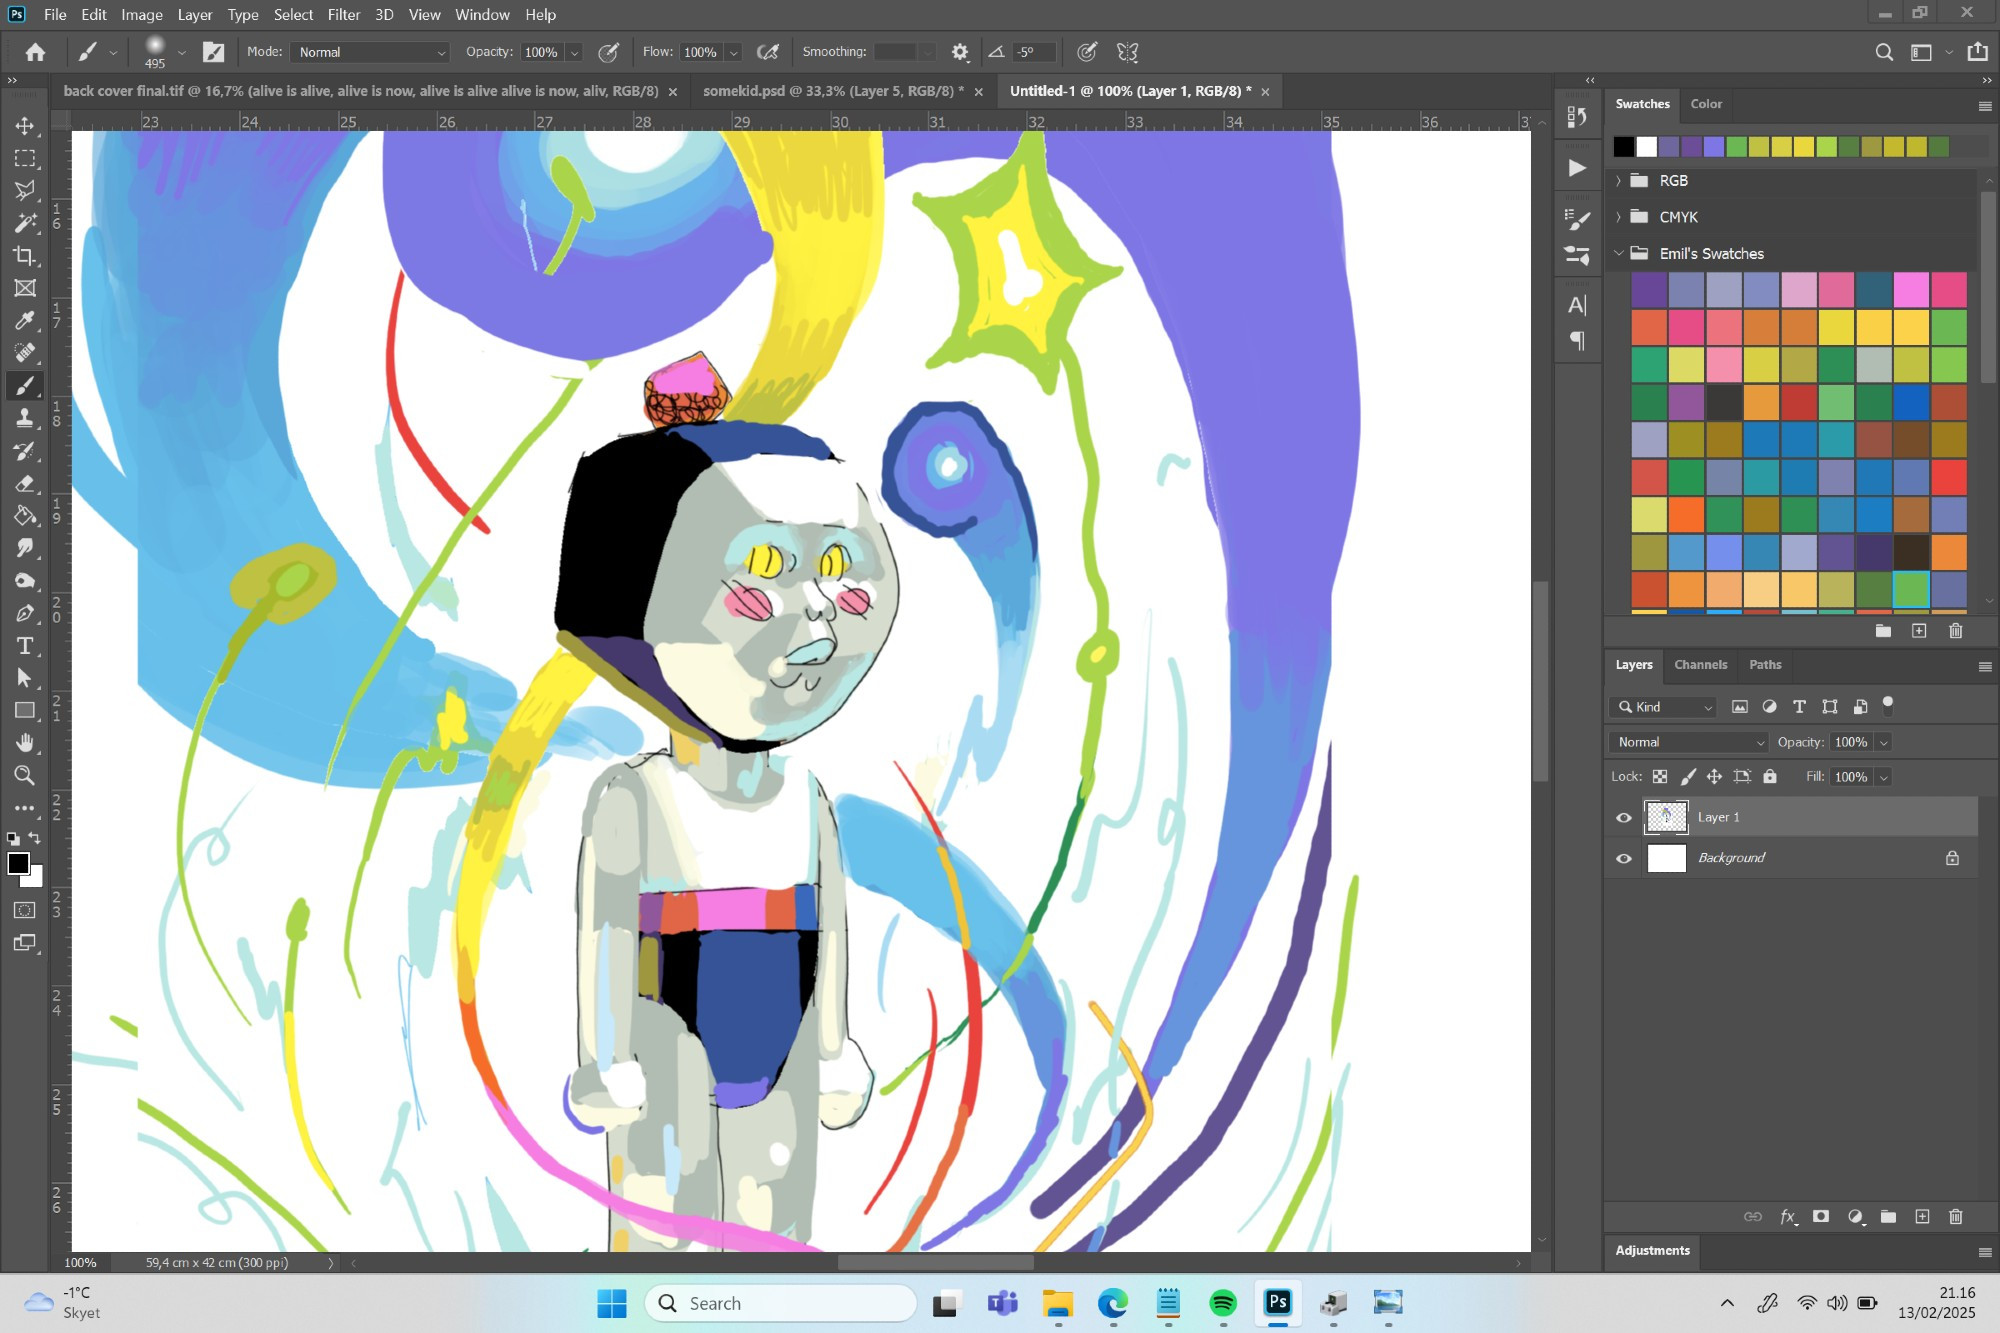Switch to the Color panel tab
Screen dimensions: 2000x1333
pos(1706,104)
